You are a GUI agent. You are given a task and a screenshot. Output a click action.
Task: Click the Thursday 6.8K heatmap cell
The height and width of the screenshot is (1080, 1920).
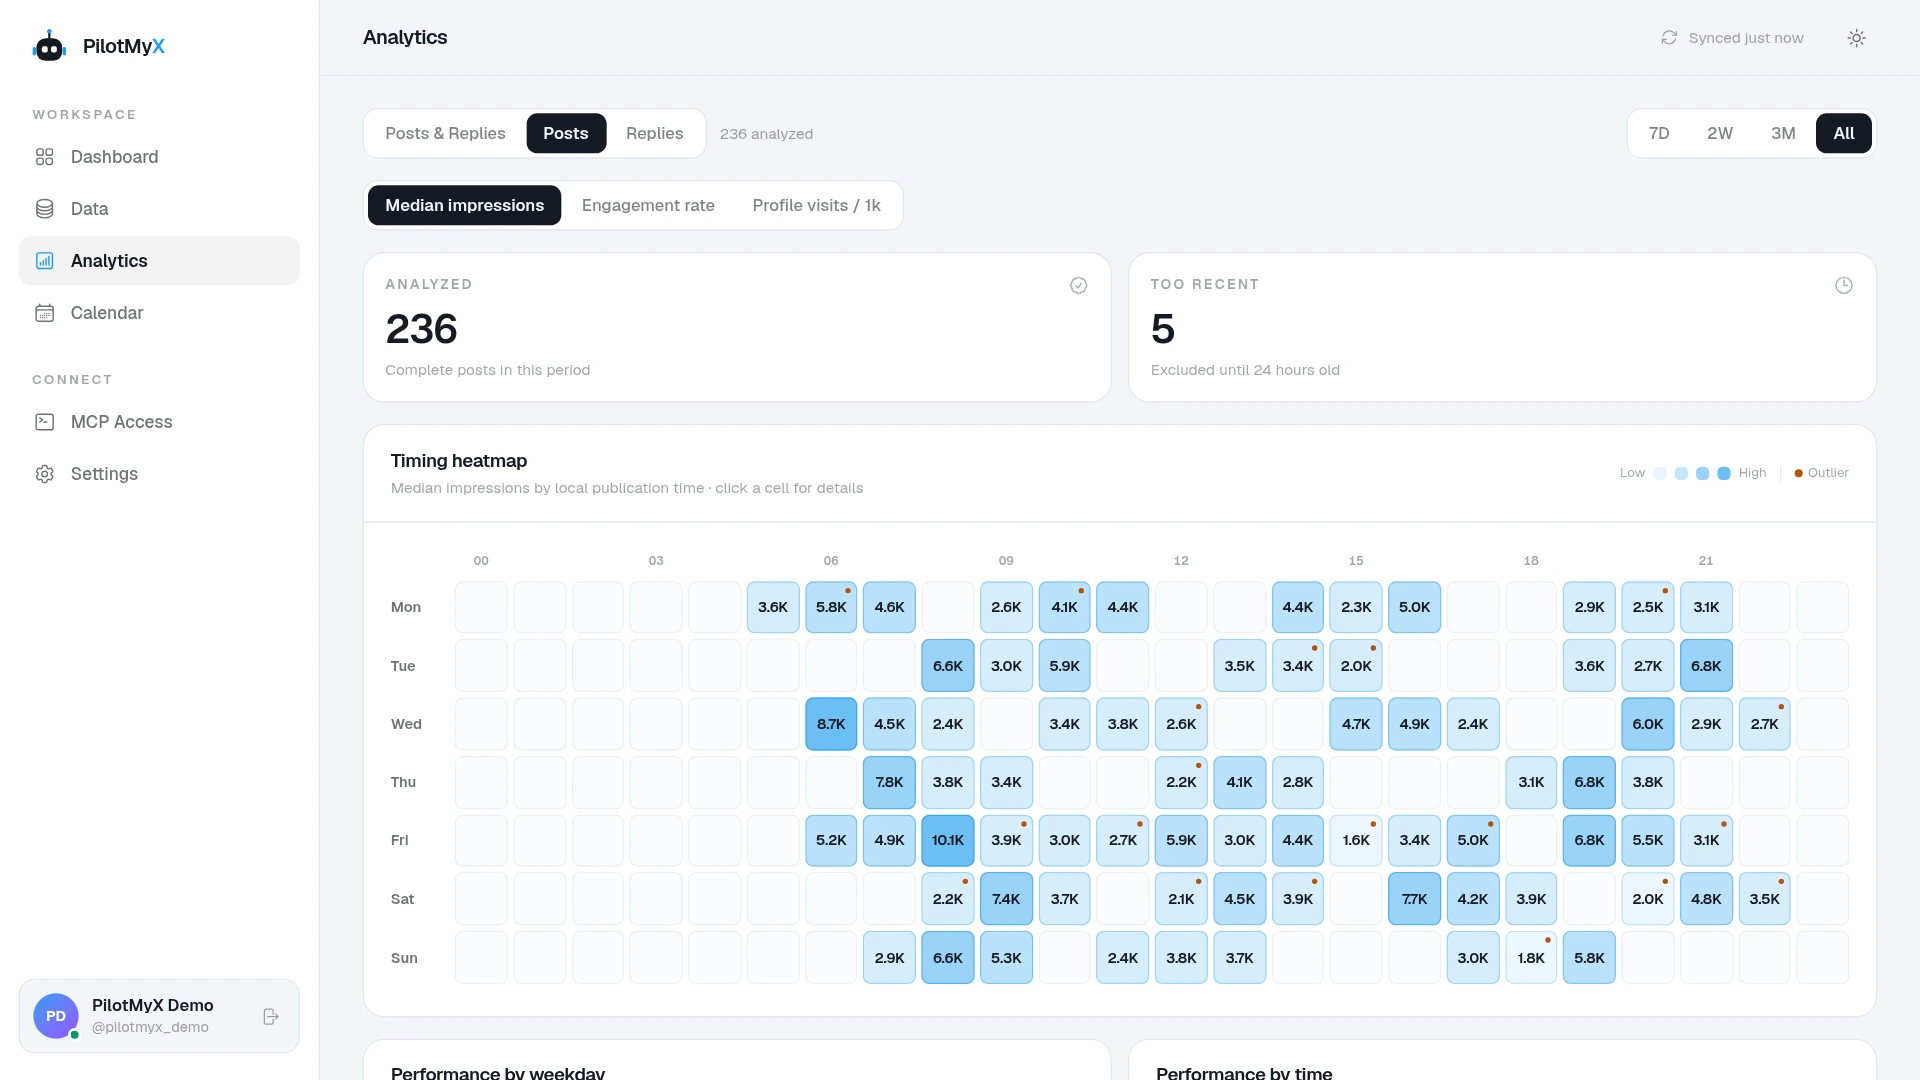1590,783
